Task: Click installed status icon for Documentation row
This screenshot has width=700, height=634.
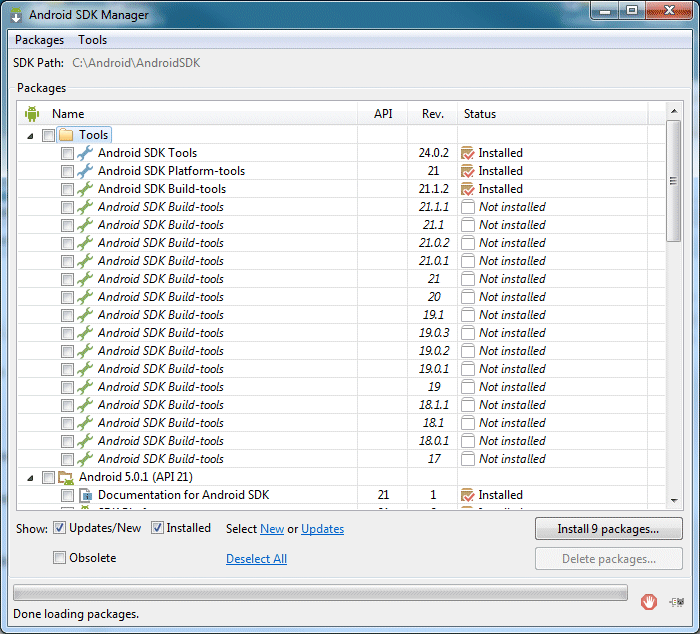Action: tap(467, 495)
